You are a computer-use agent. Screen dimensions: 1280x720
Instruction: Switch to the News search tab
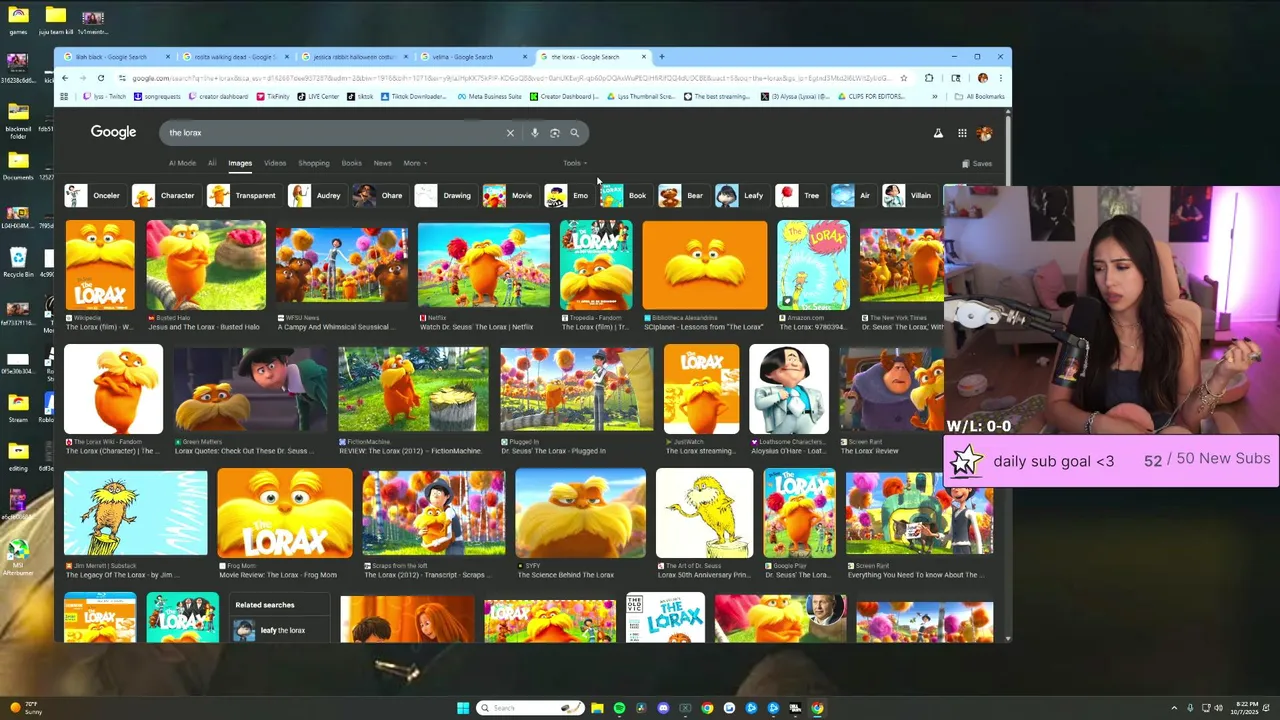[x=382, y=163]
